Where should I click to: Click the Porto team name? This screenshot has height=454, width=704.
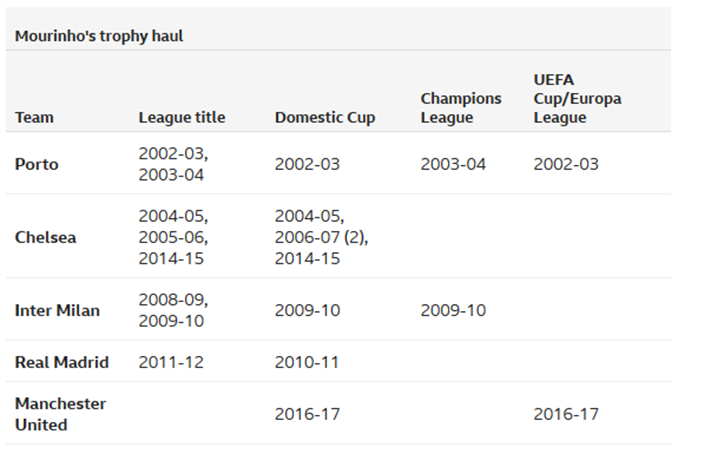tap(36, 164)
